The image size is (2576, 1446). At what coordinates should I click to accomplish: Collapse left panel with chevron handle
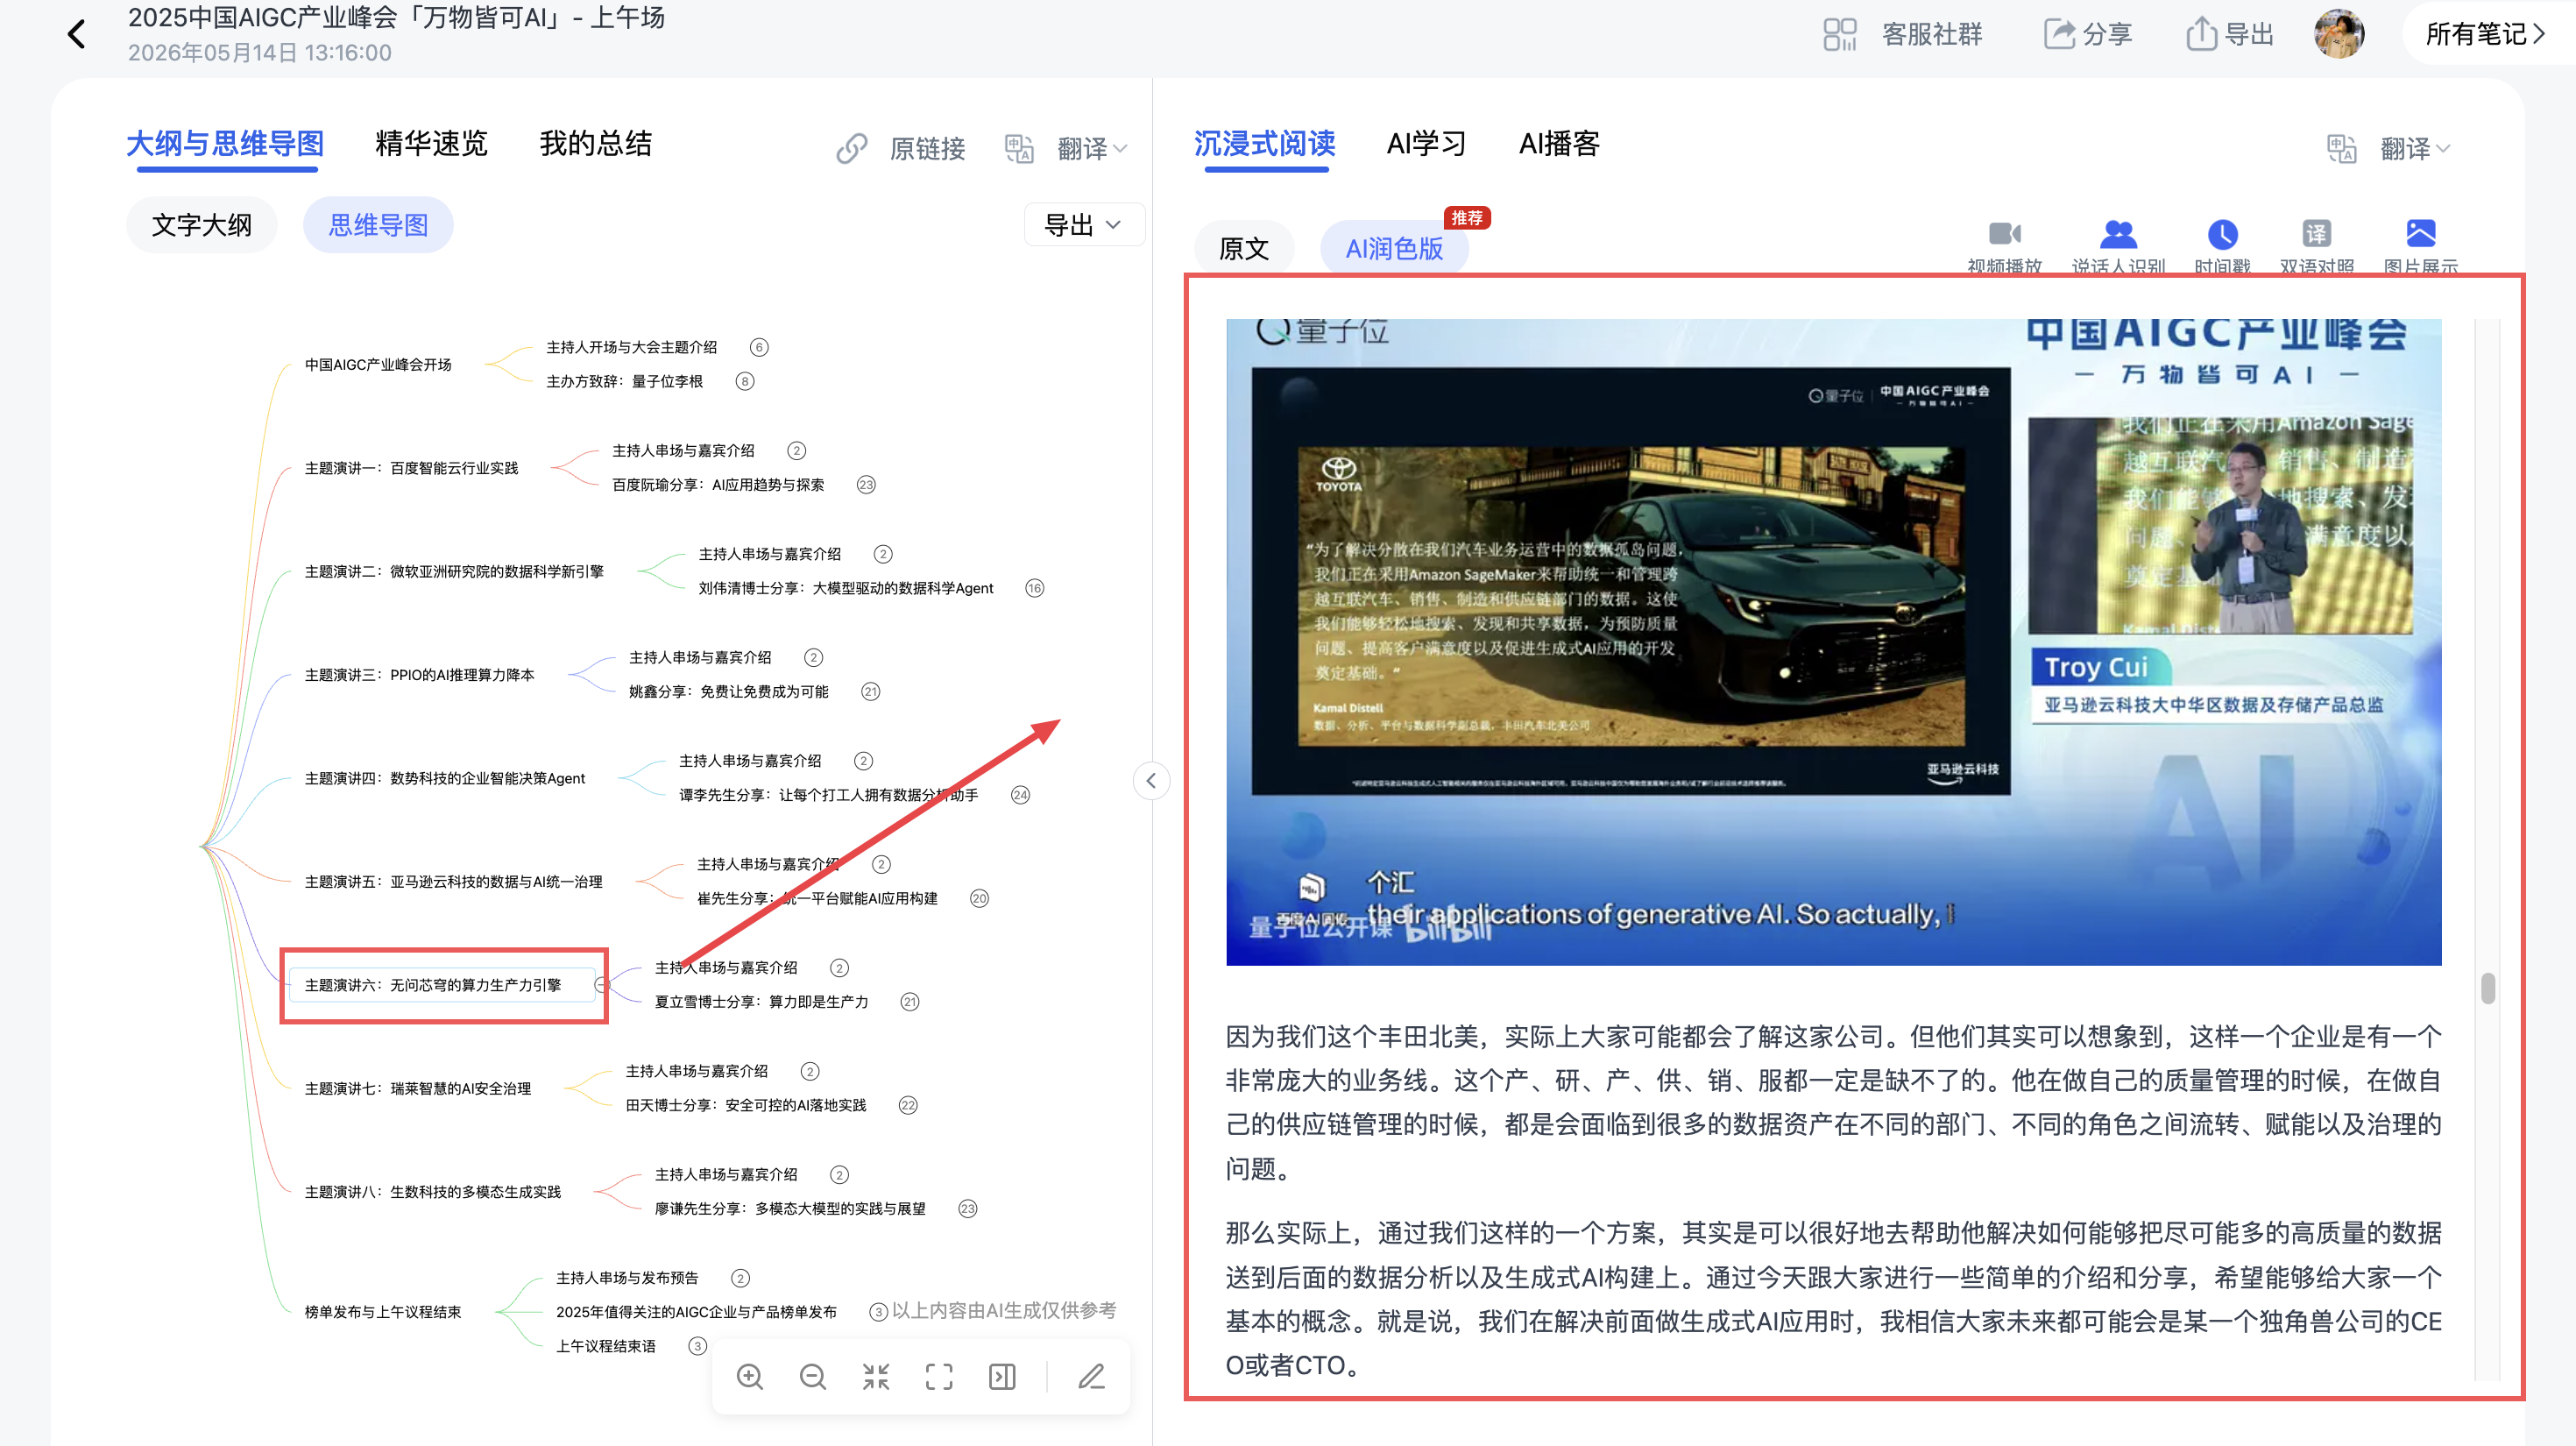pos(1151,781)
